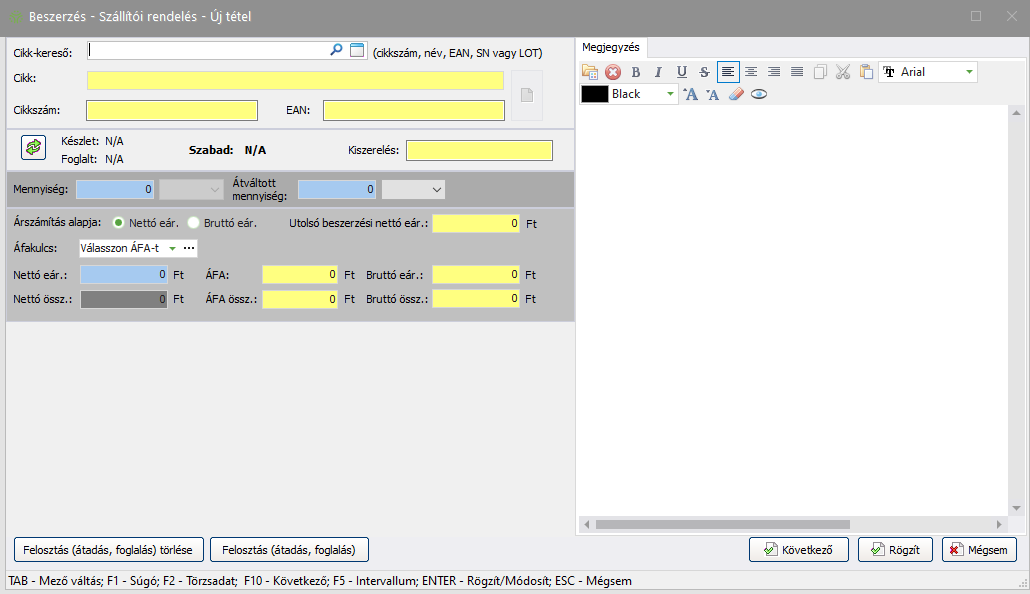Open the item list window icon

(x=357, y=50)
